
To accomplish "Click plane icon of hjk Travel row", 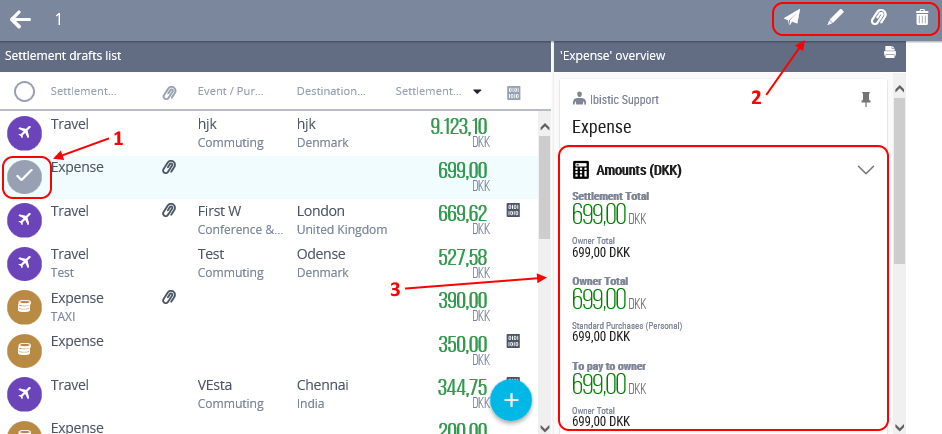I will [x=25, y=133].
